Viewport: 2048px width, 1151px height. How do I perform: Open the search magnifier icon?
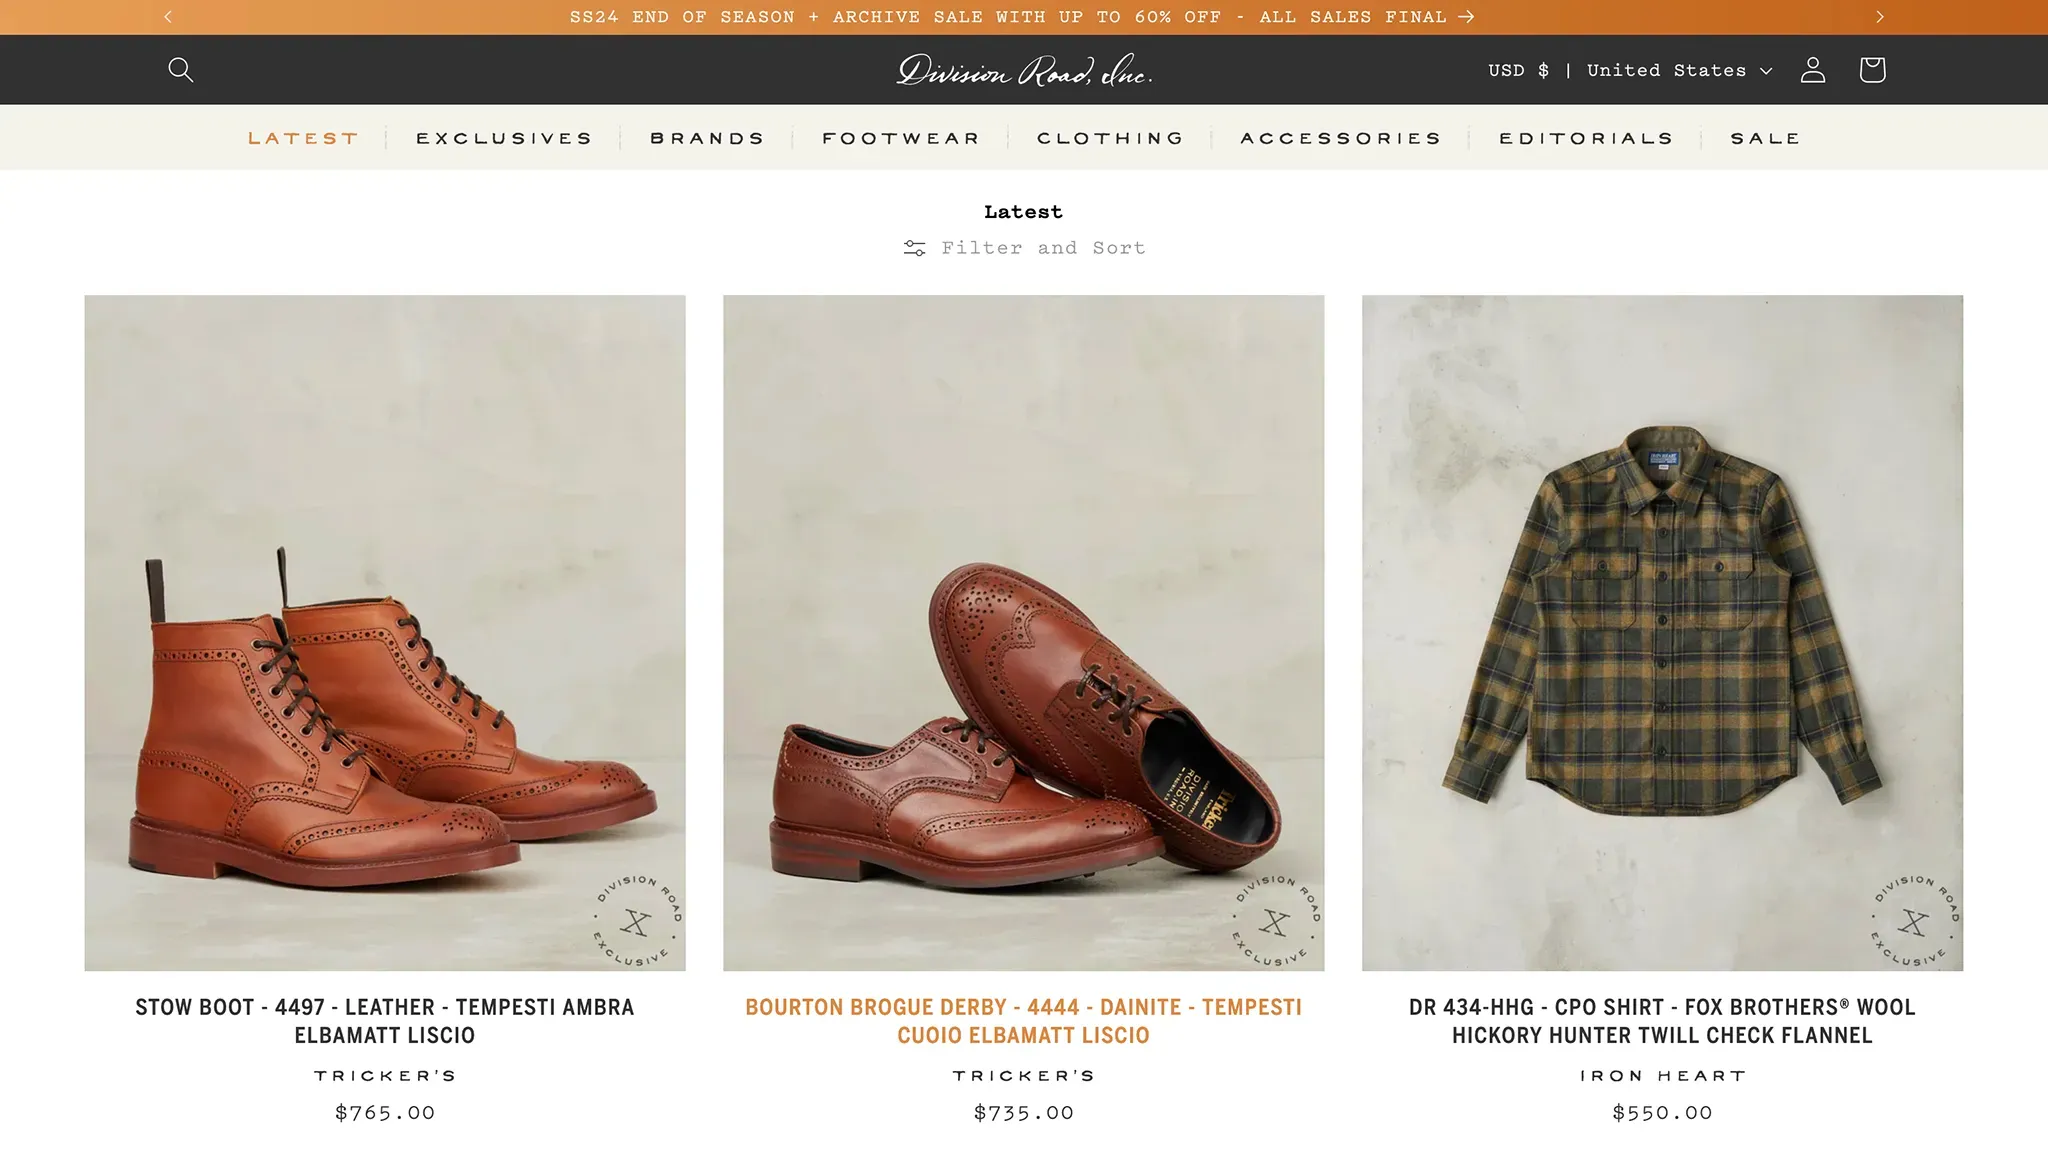point(180,69)
